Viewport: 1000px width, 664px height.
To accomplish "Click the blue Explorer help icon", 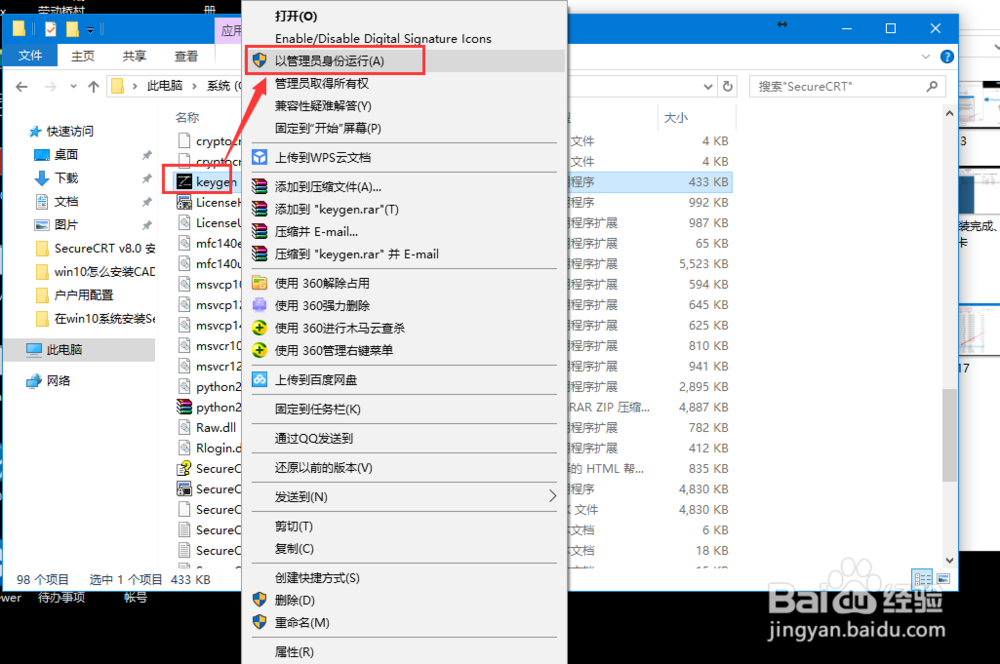I will (946, 57).
